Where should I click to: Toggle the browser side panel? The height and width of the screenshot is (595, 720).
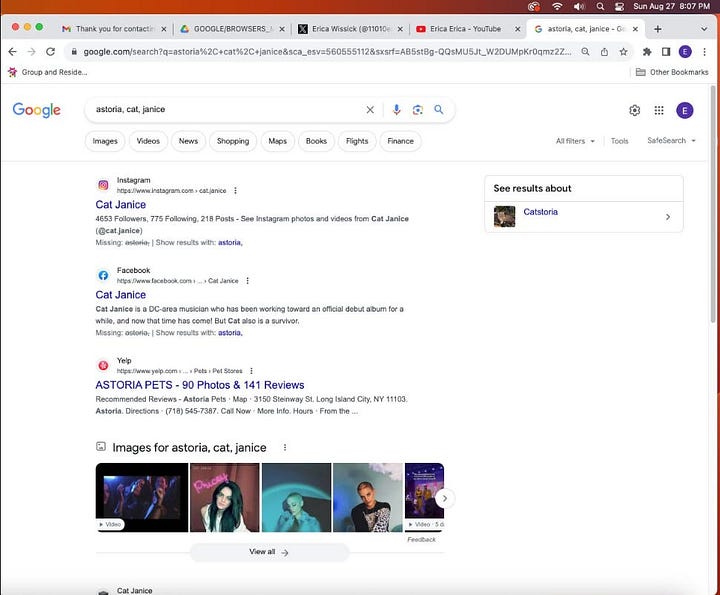tap(666, 52)
